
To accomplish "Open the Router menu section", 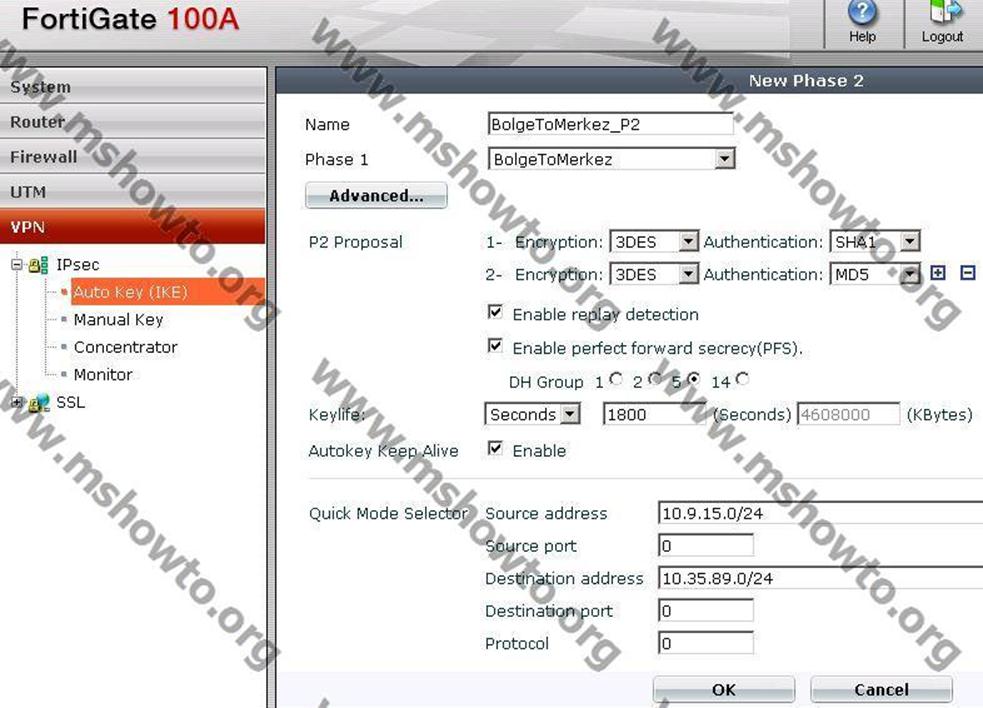I will [133, 122].
